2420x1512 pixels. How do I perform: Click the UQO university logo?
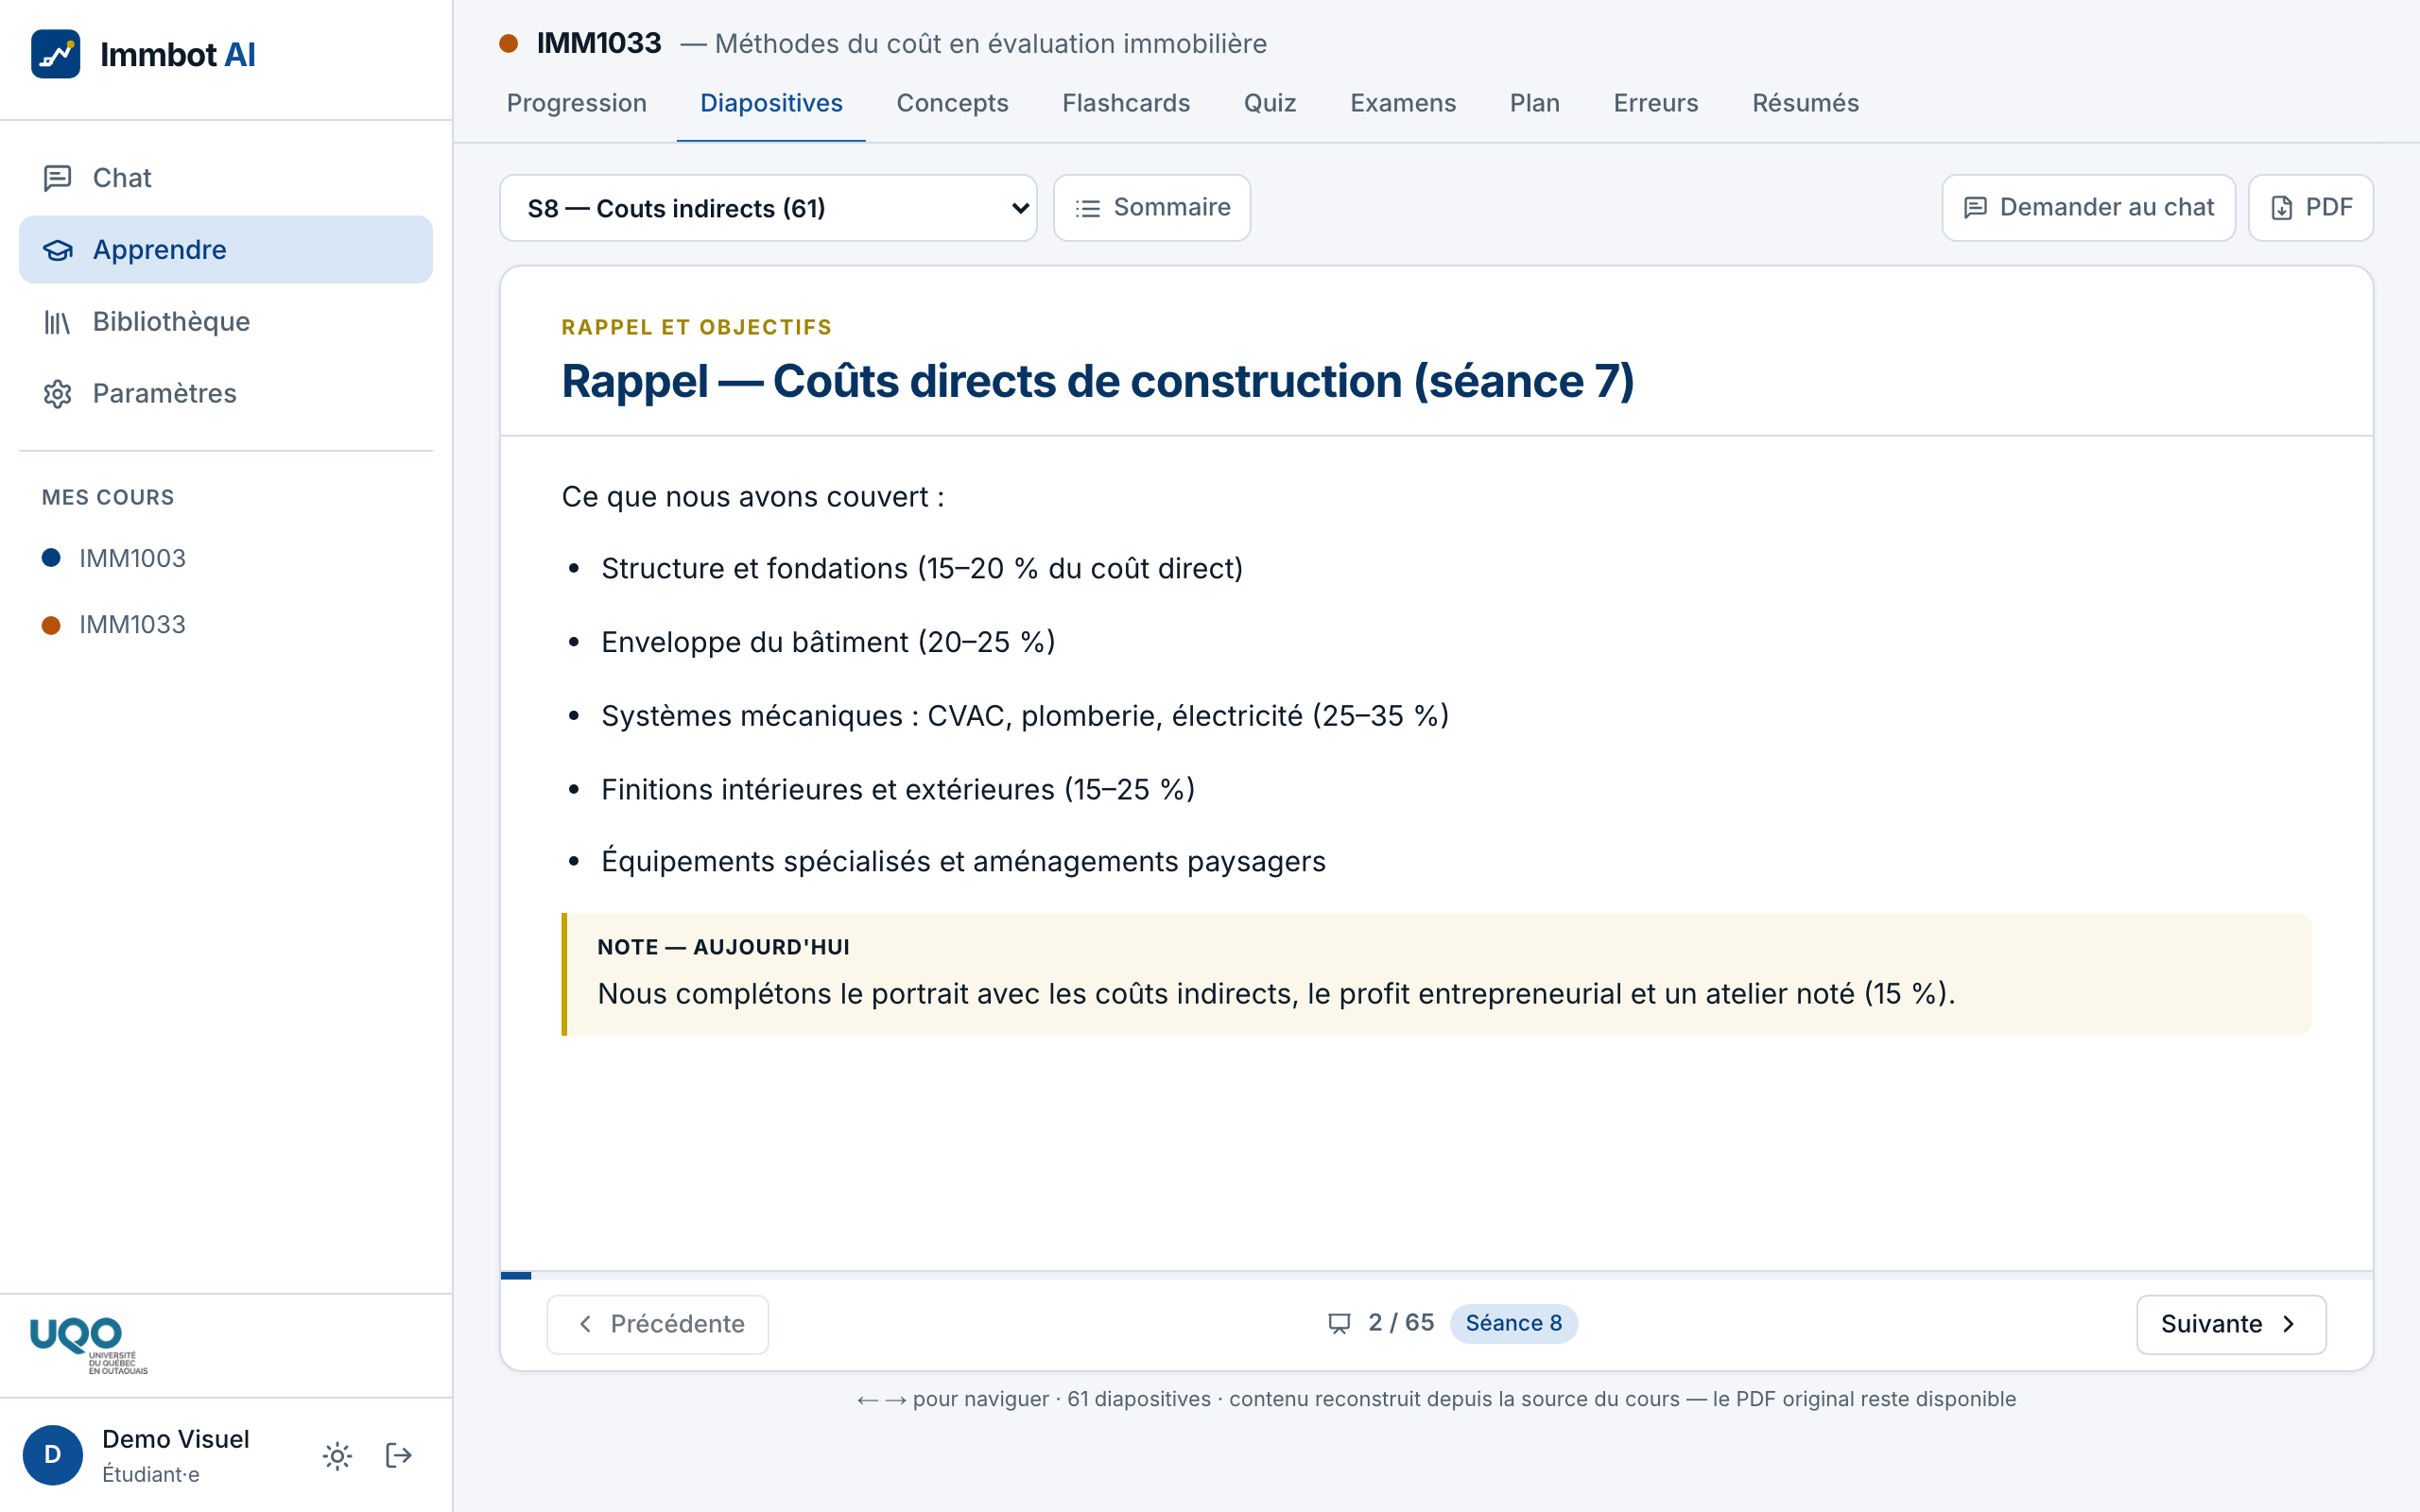point(88,1345)
